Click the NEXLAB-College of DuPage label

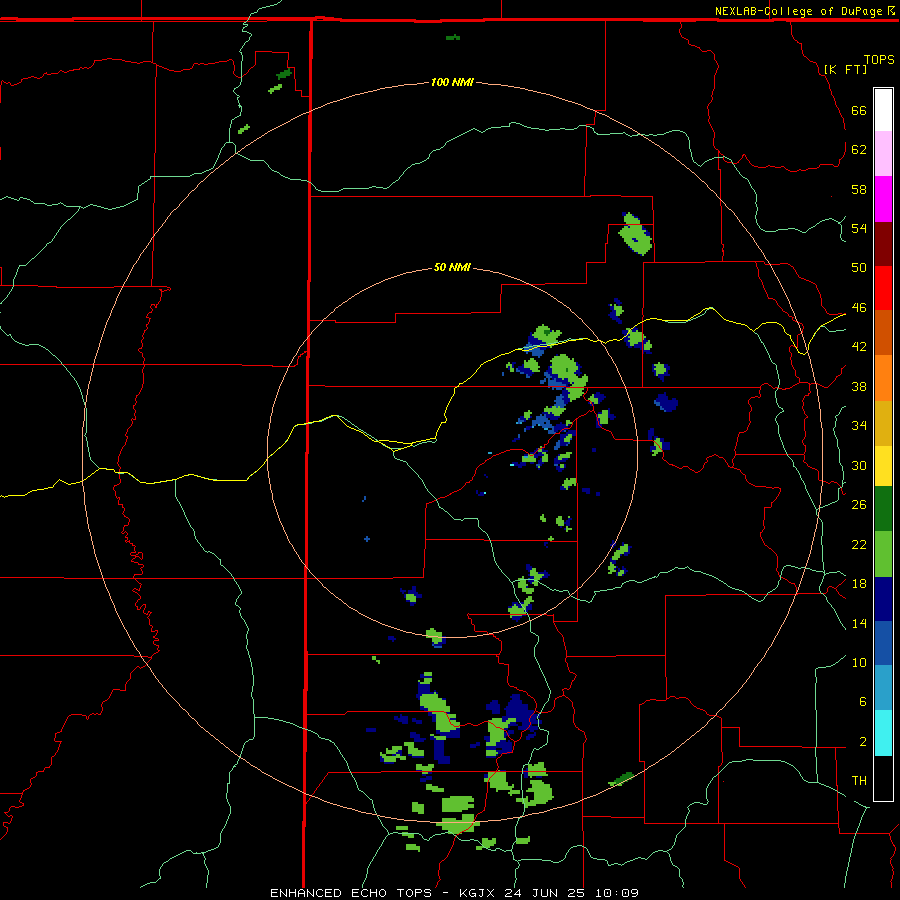[x=798, y=11]
